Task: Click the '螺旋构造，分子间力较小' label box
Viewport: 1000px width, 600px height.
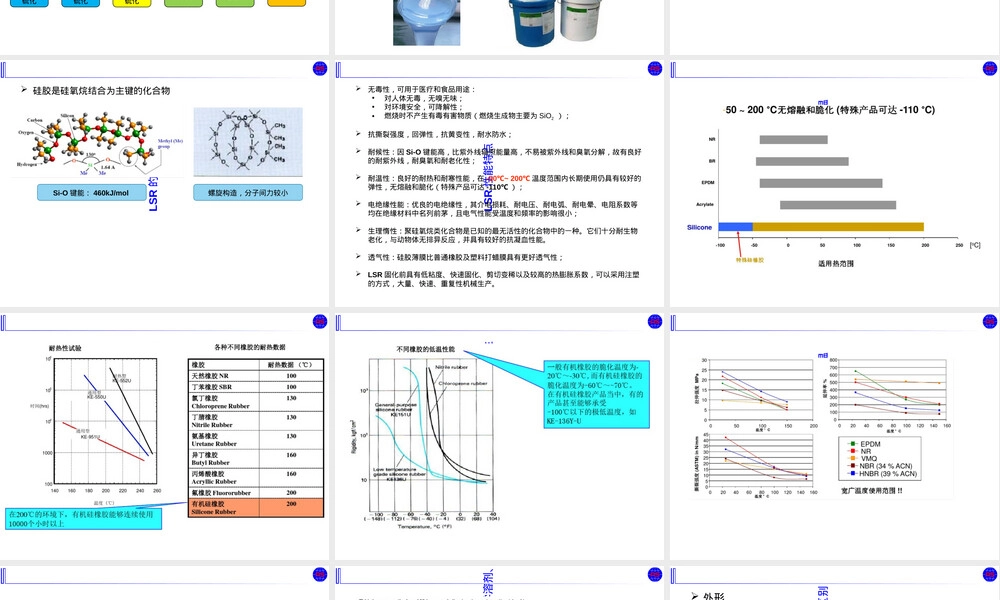Action: (x=248, y=193)
